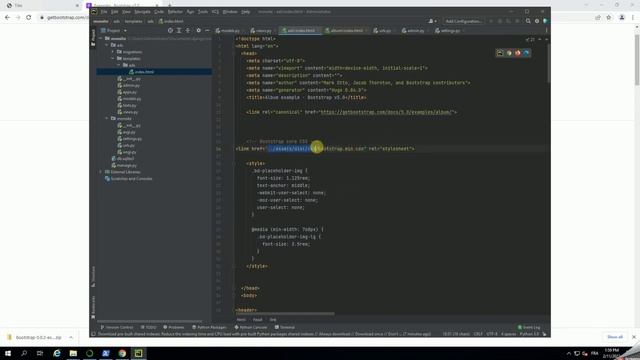The width and height of the screenshot is (640, 360).
Task: Open IDE settings gear in toolbar
Action: [537, 21]
